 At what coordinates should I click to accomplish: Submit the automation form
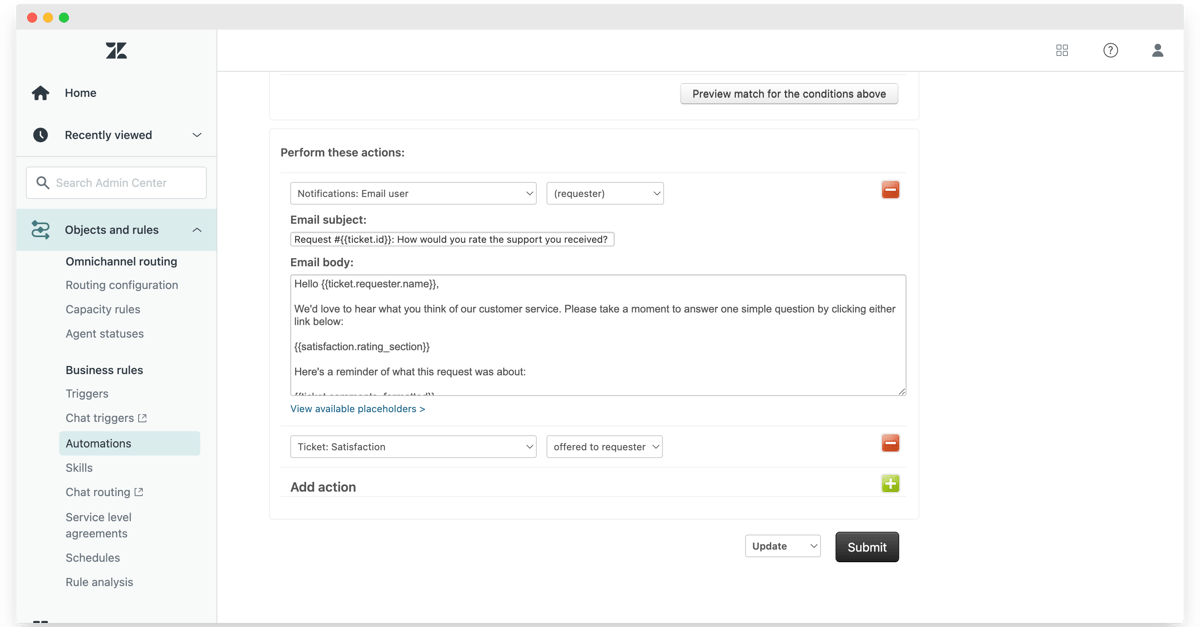click(867, 547)
